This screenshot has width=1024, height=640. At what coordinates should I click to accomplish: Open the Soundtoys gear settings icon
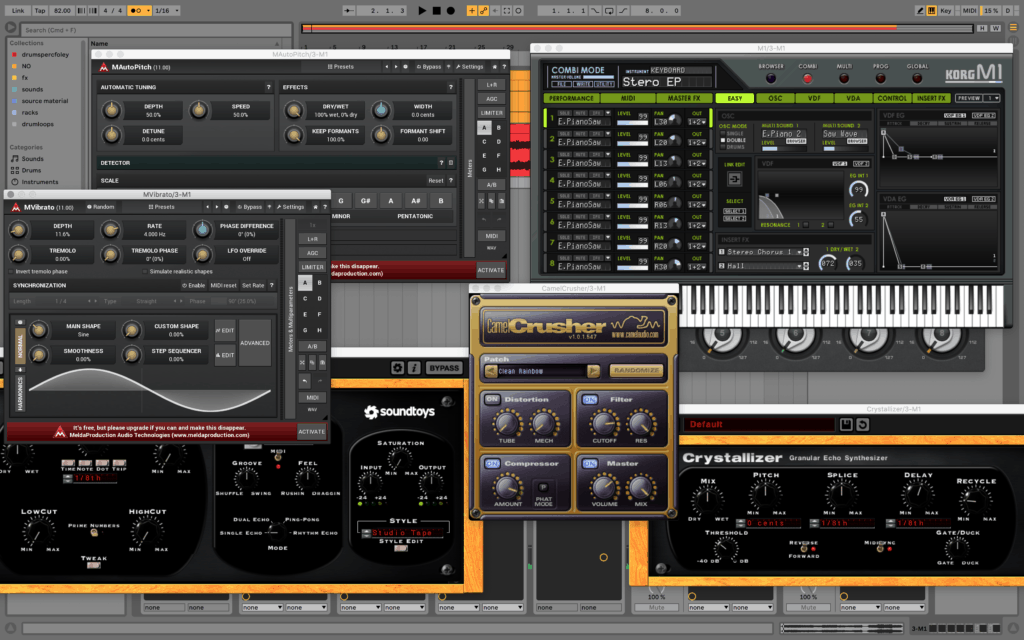coord(397,368)
